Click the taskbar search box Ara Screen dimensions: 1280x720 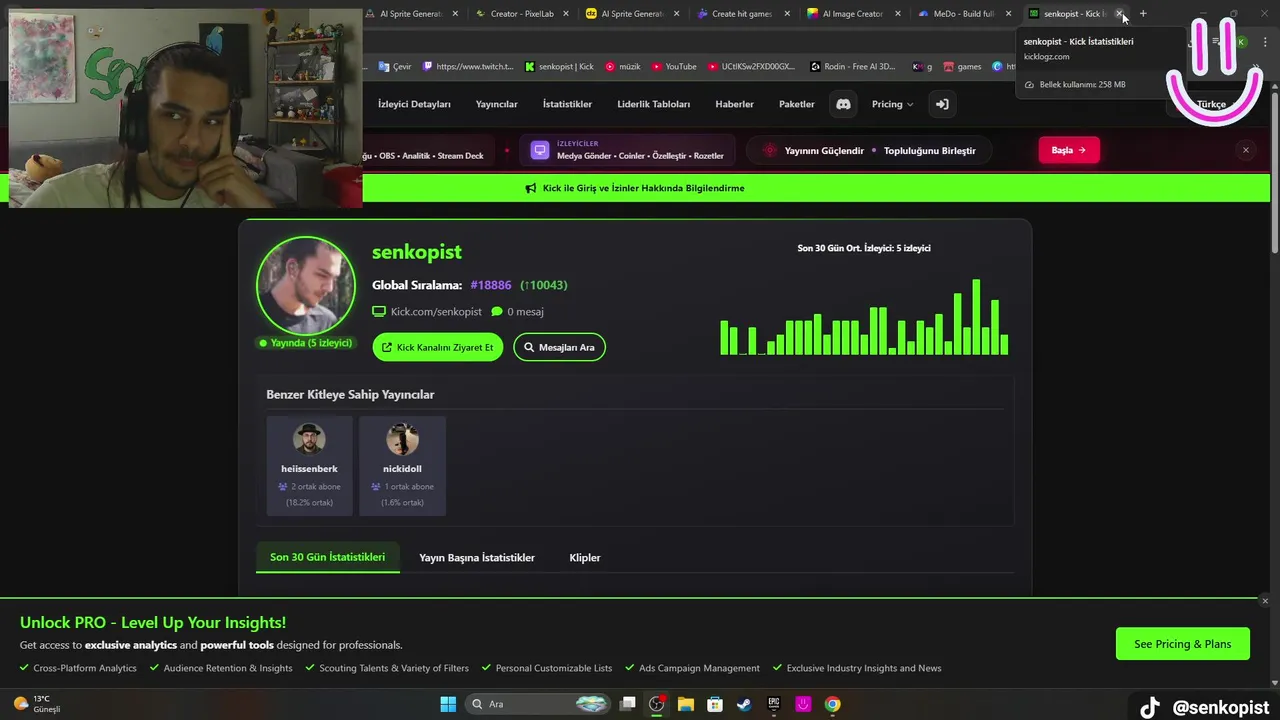click(538, 704)
